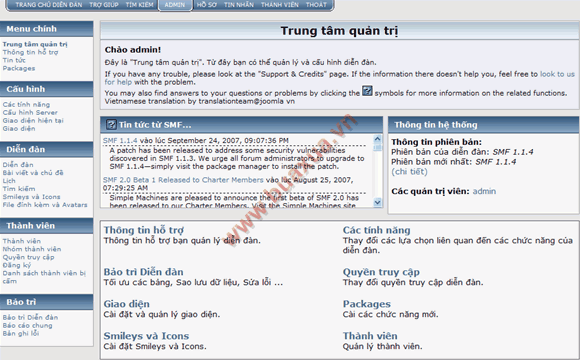
Task: Open Packages main panel heading
Action: pos(367,304)
